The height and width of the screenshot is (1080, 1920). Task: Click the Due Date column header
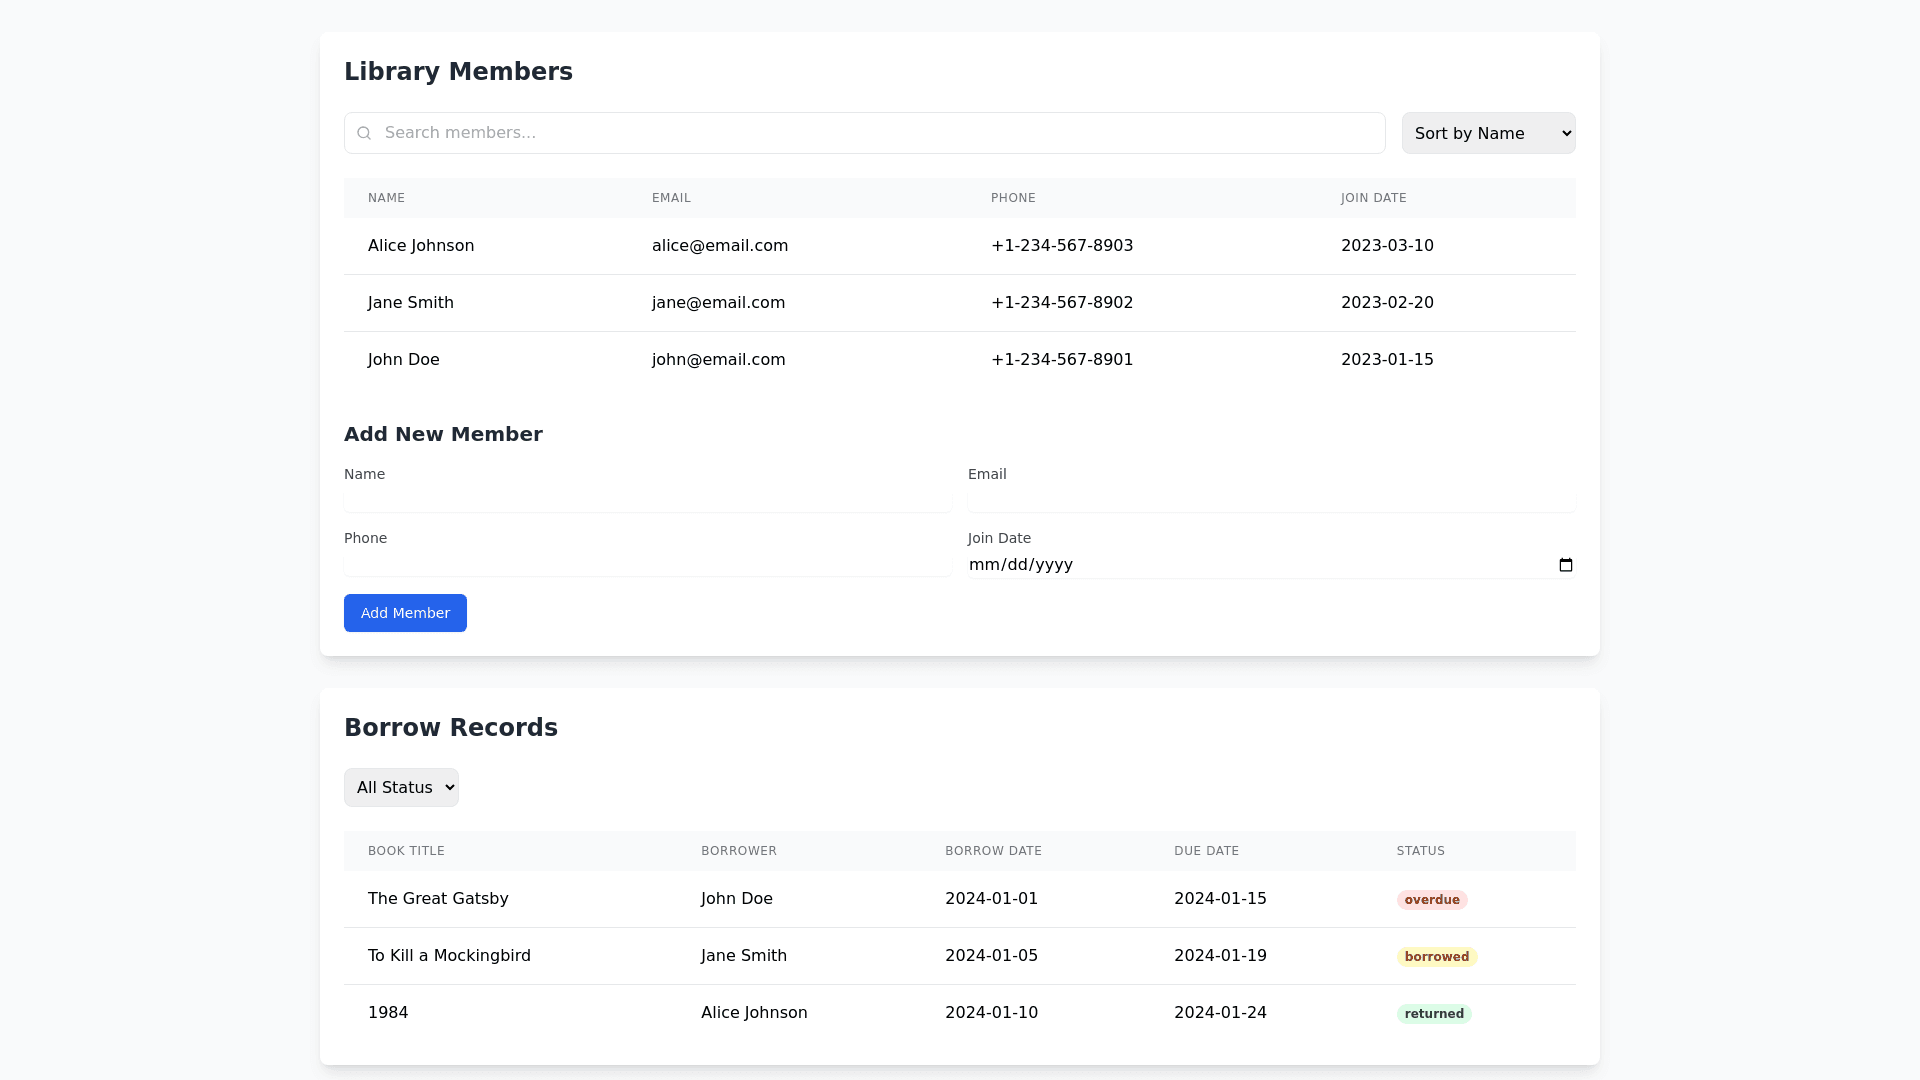(x=1206, y=851)
